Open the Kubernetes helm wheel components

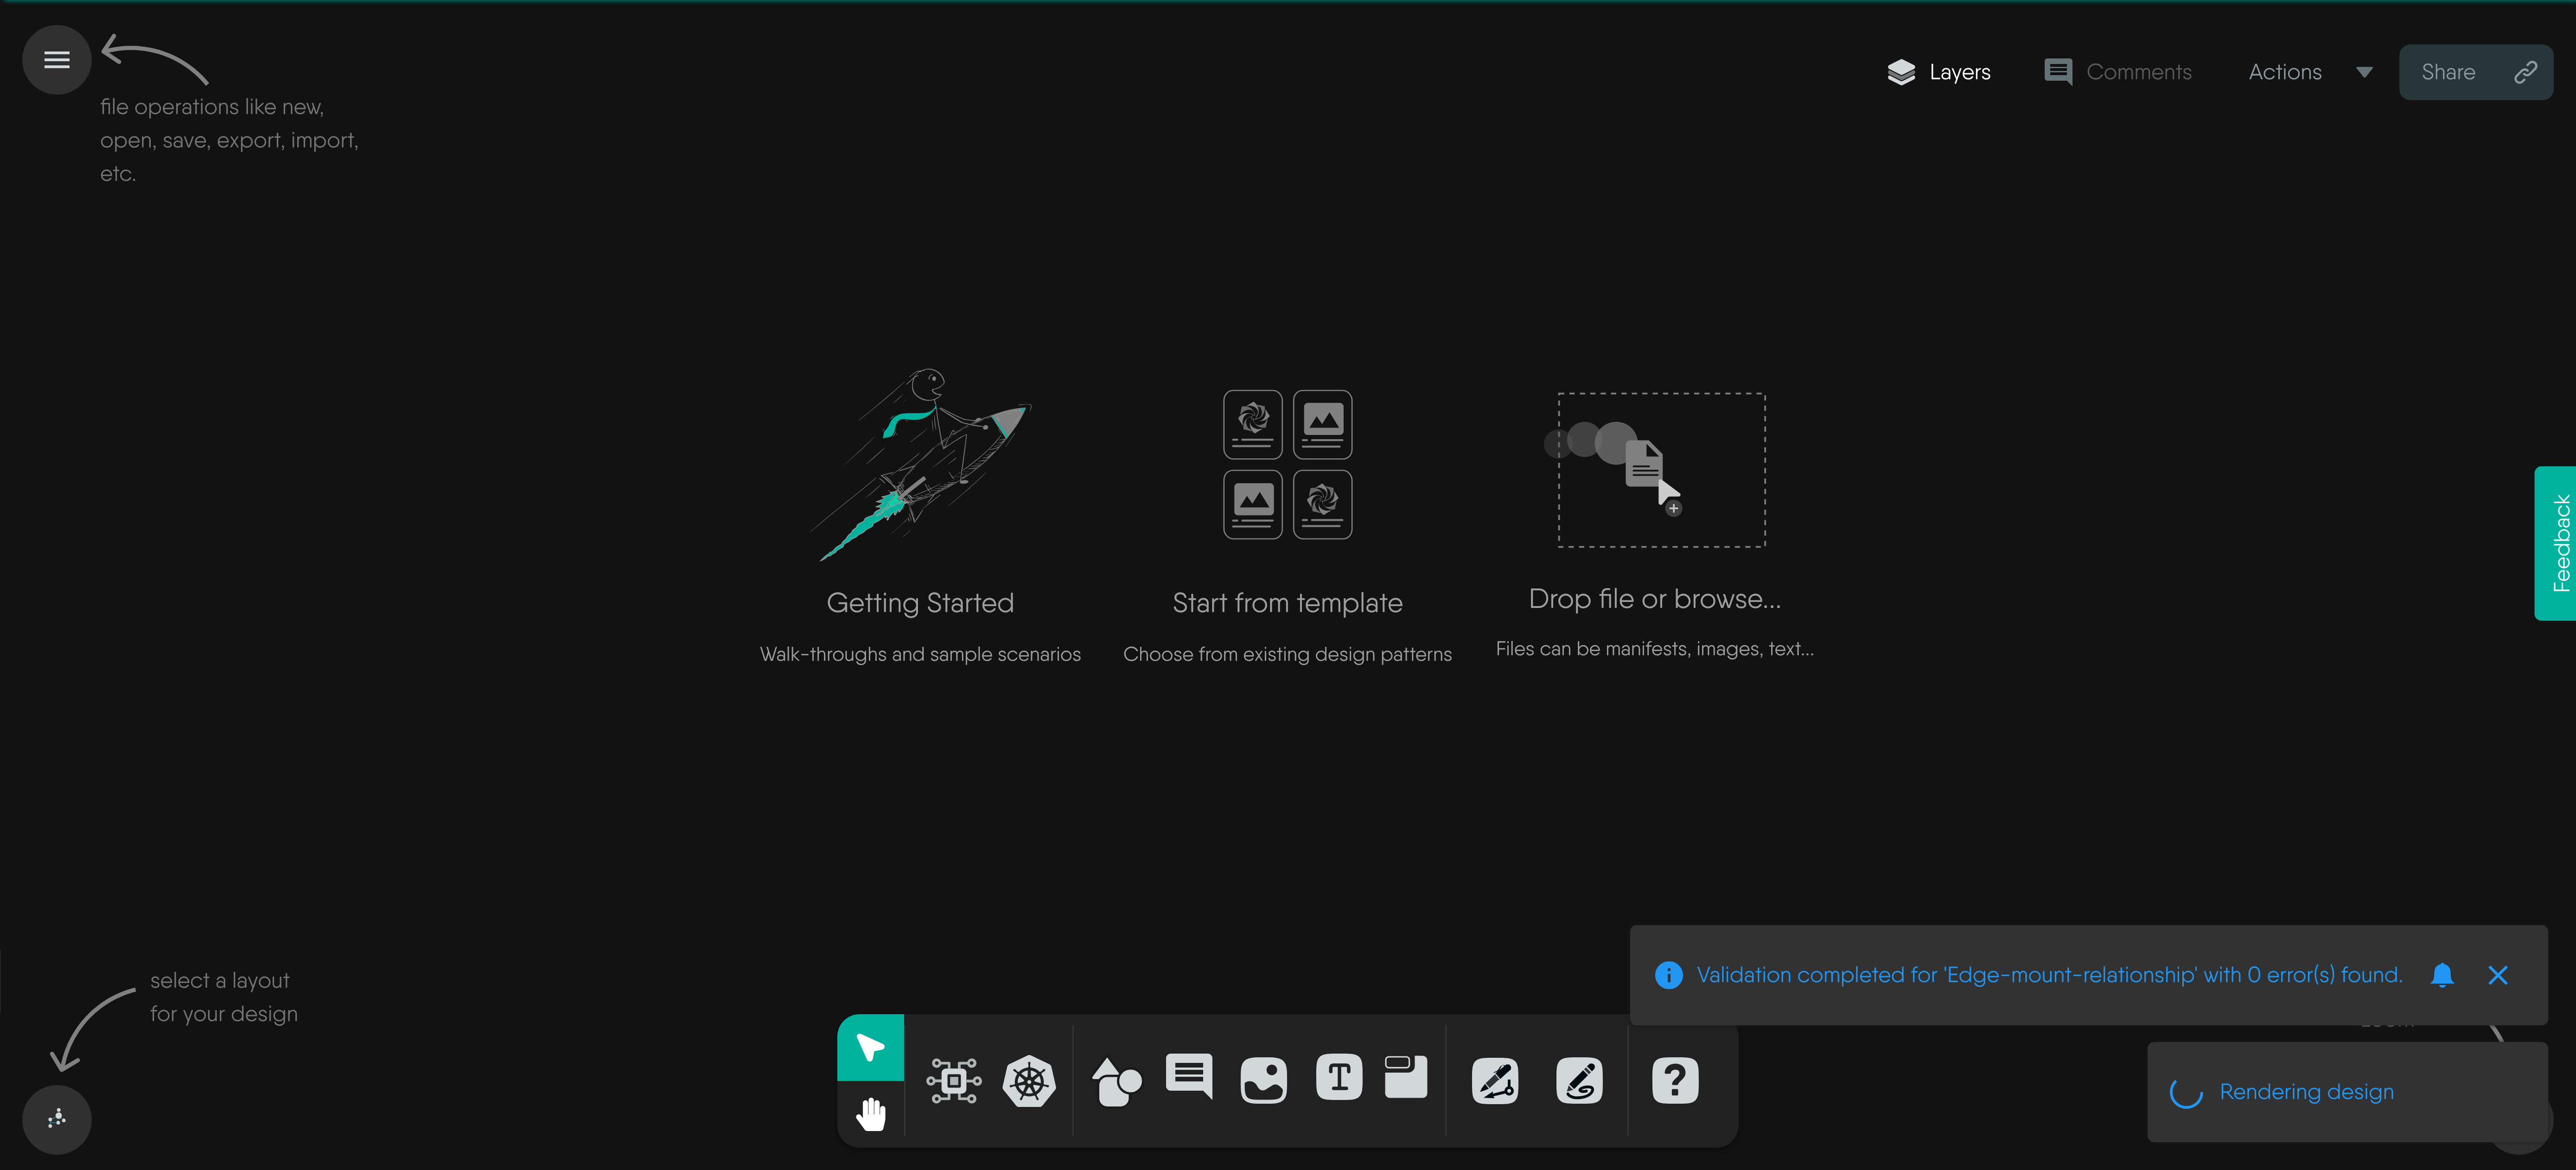click(1029, 1080)
